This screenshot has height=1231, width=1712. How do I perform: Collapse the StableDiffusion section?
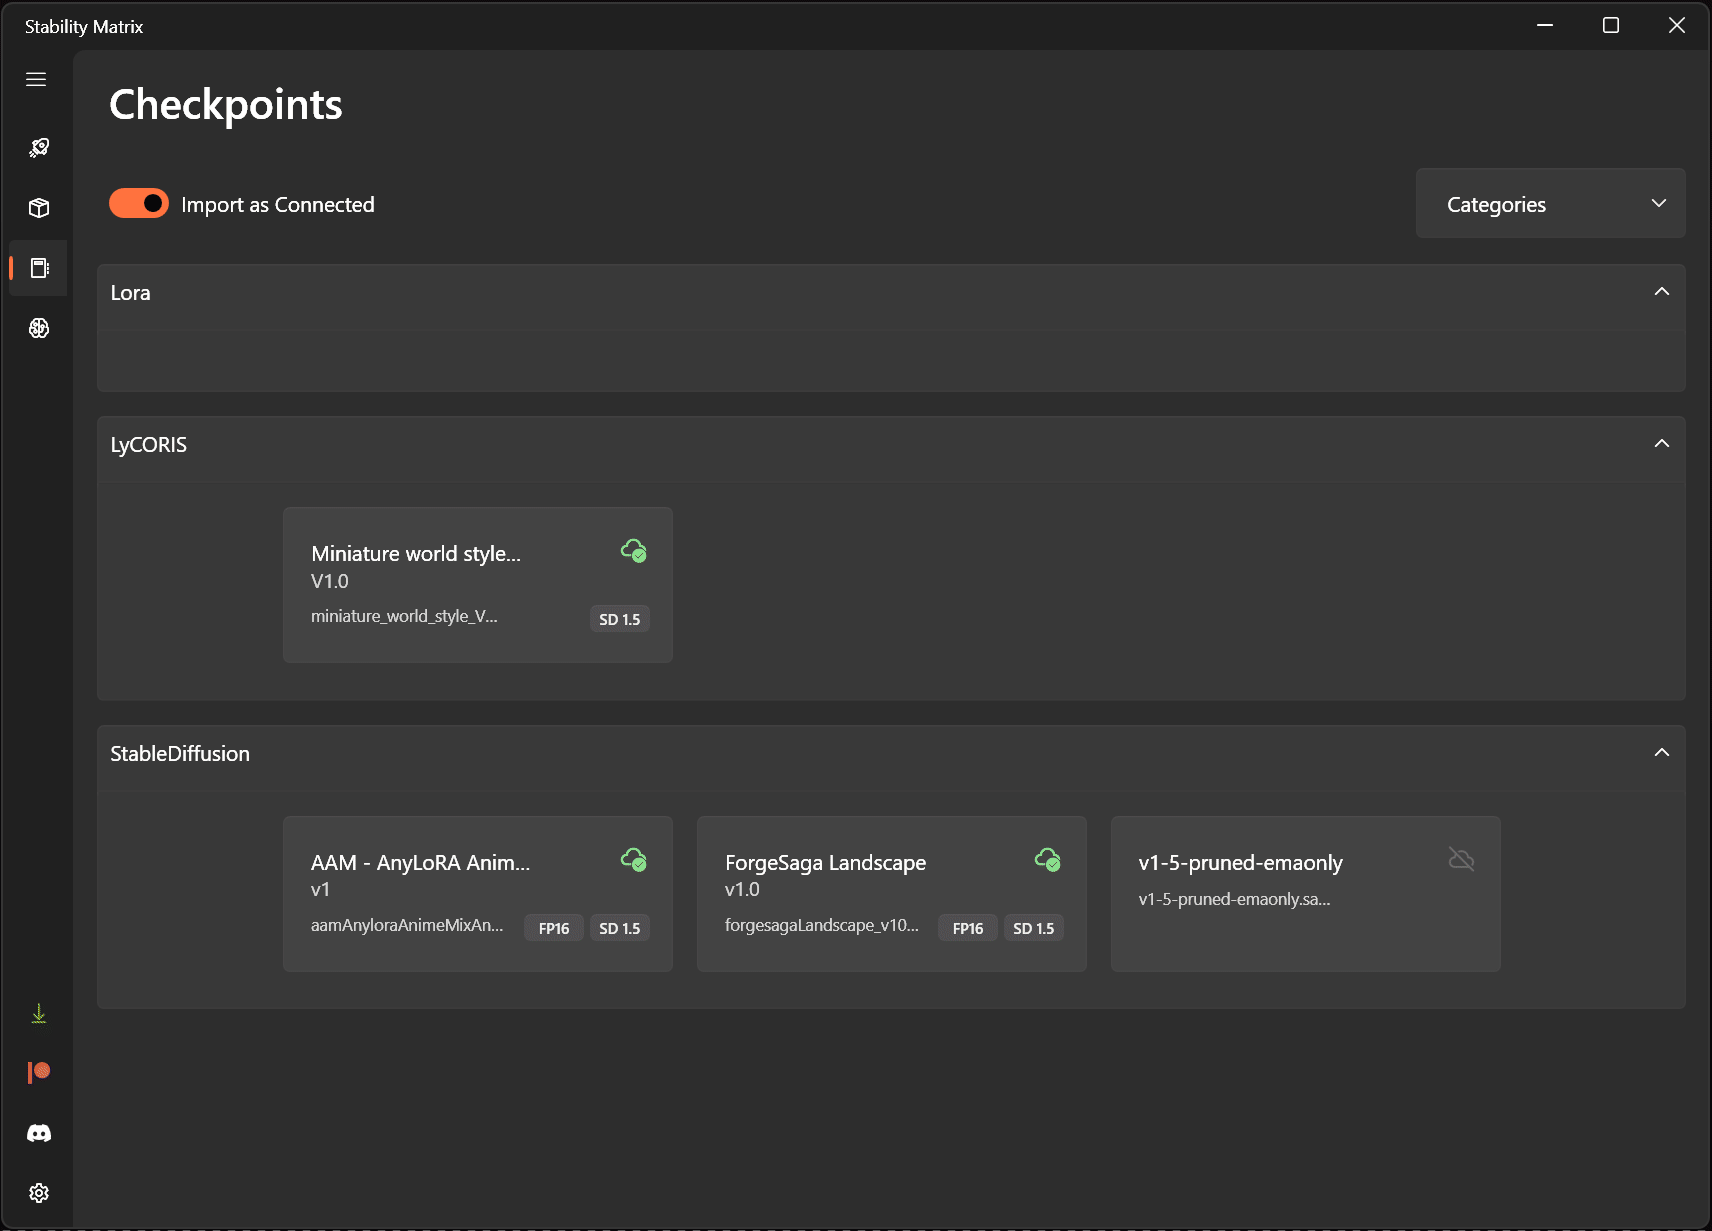point(1661,752)
